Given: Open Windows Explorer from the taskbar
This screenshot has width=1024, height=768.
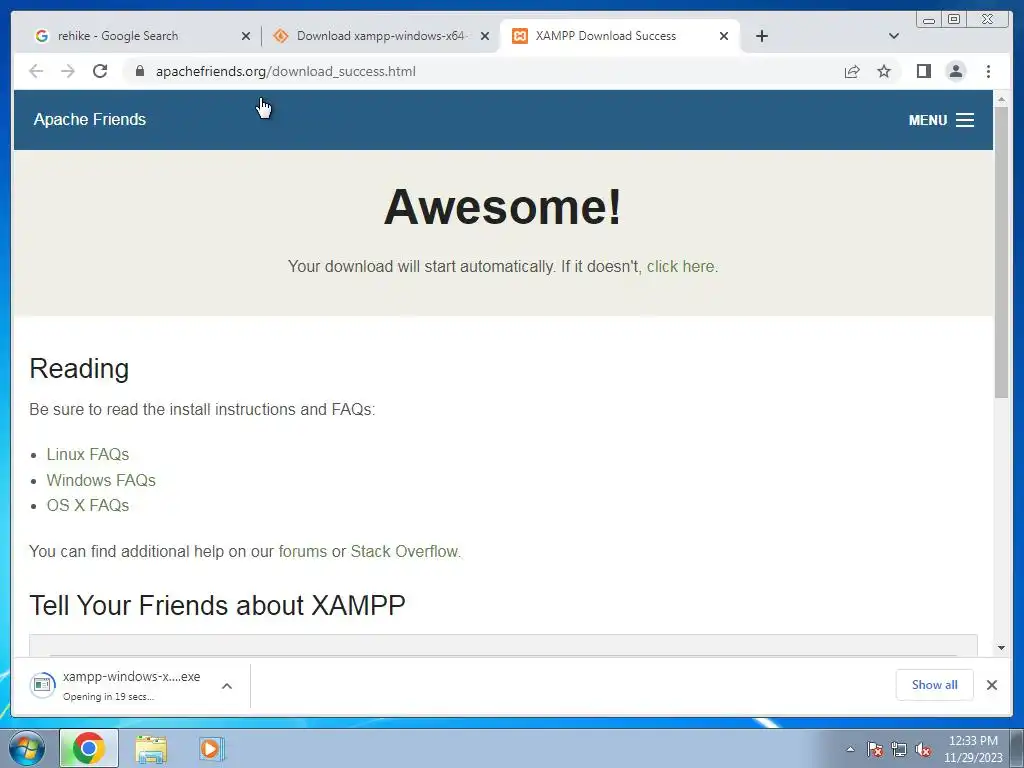Looking at the screenshot, I should click(x=152, y=749).
